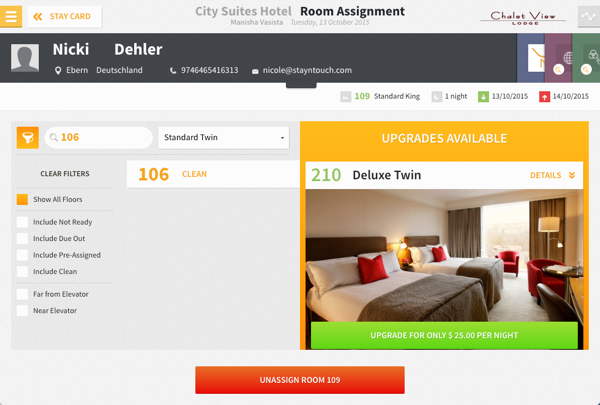Image resolution: width=600 pixels, height=405 pixels.
Task: Pull down the guest card drawer handle
Action: [x=301, y=85]
